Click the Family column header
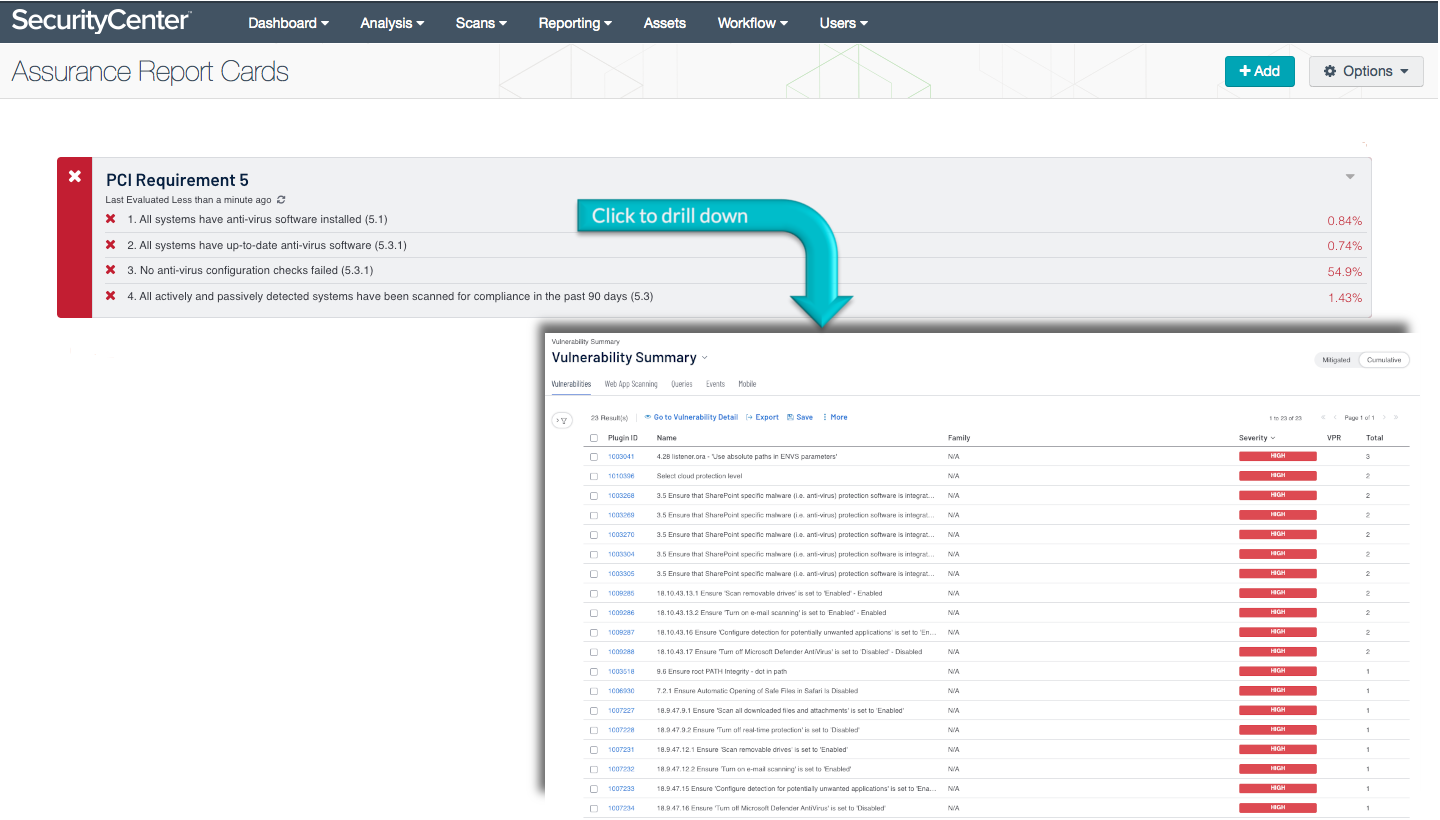 click(x=959, y=438)
